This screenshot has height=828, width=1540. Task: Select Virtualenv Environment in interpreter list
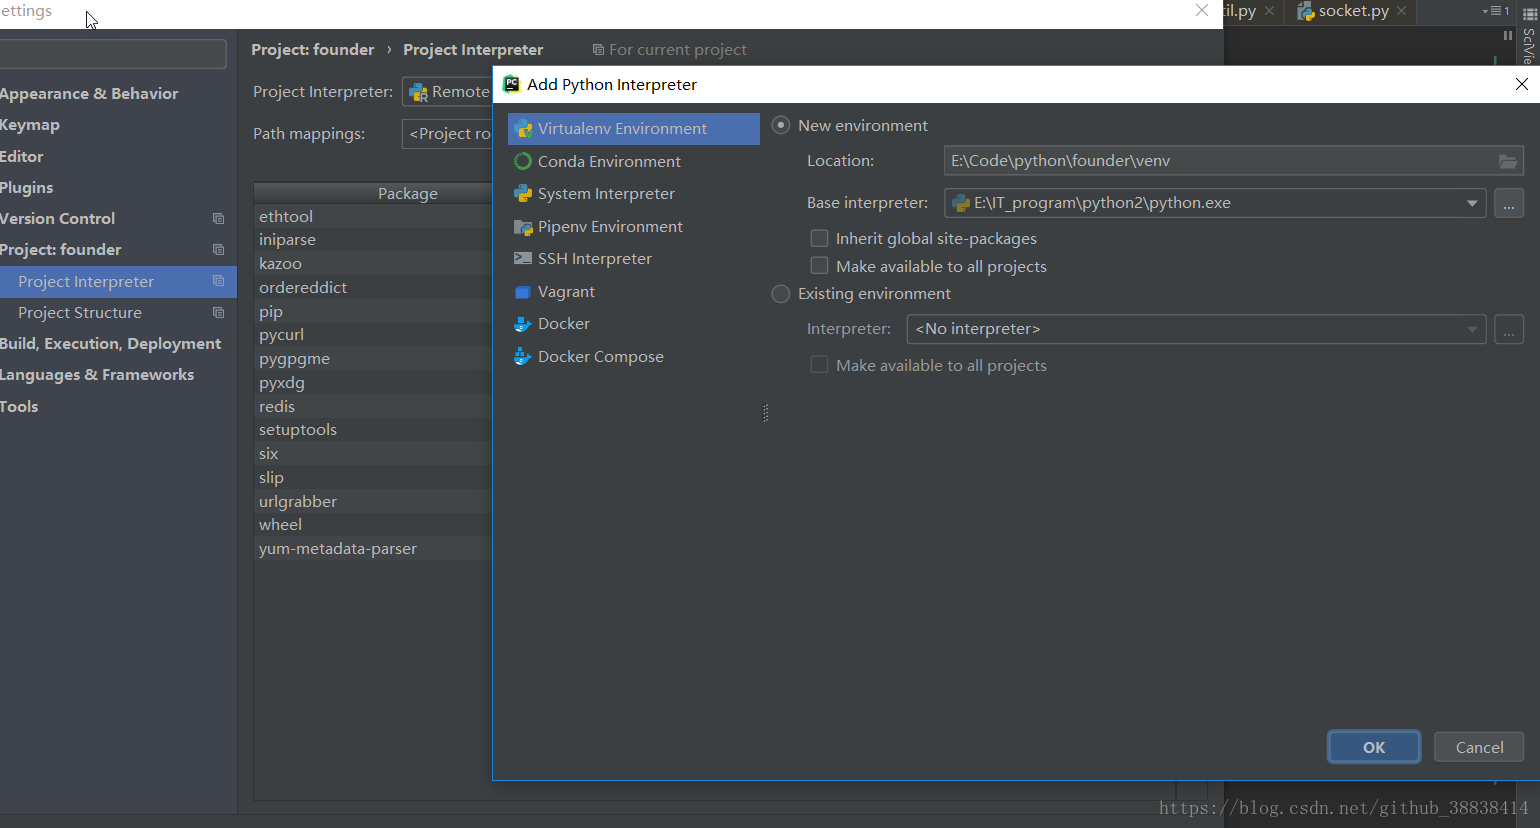[633, 129]
